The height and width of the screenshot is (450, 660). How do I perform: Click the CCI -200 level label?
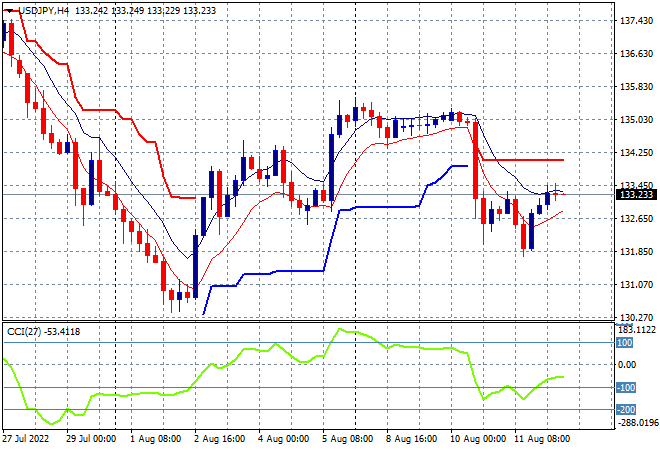(x=626, y=409)
